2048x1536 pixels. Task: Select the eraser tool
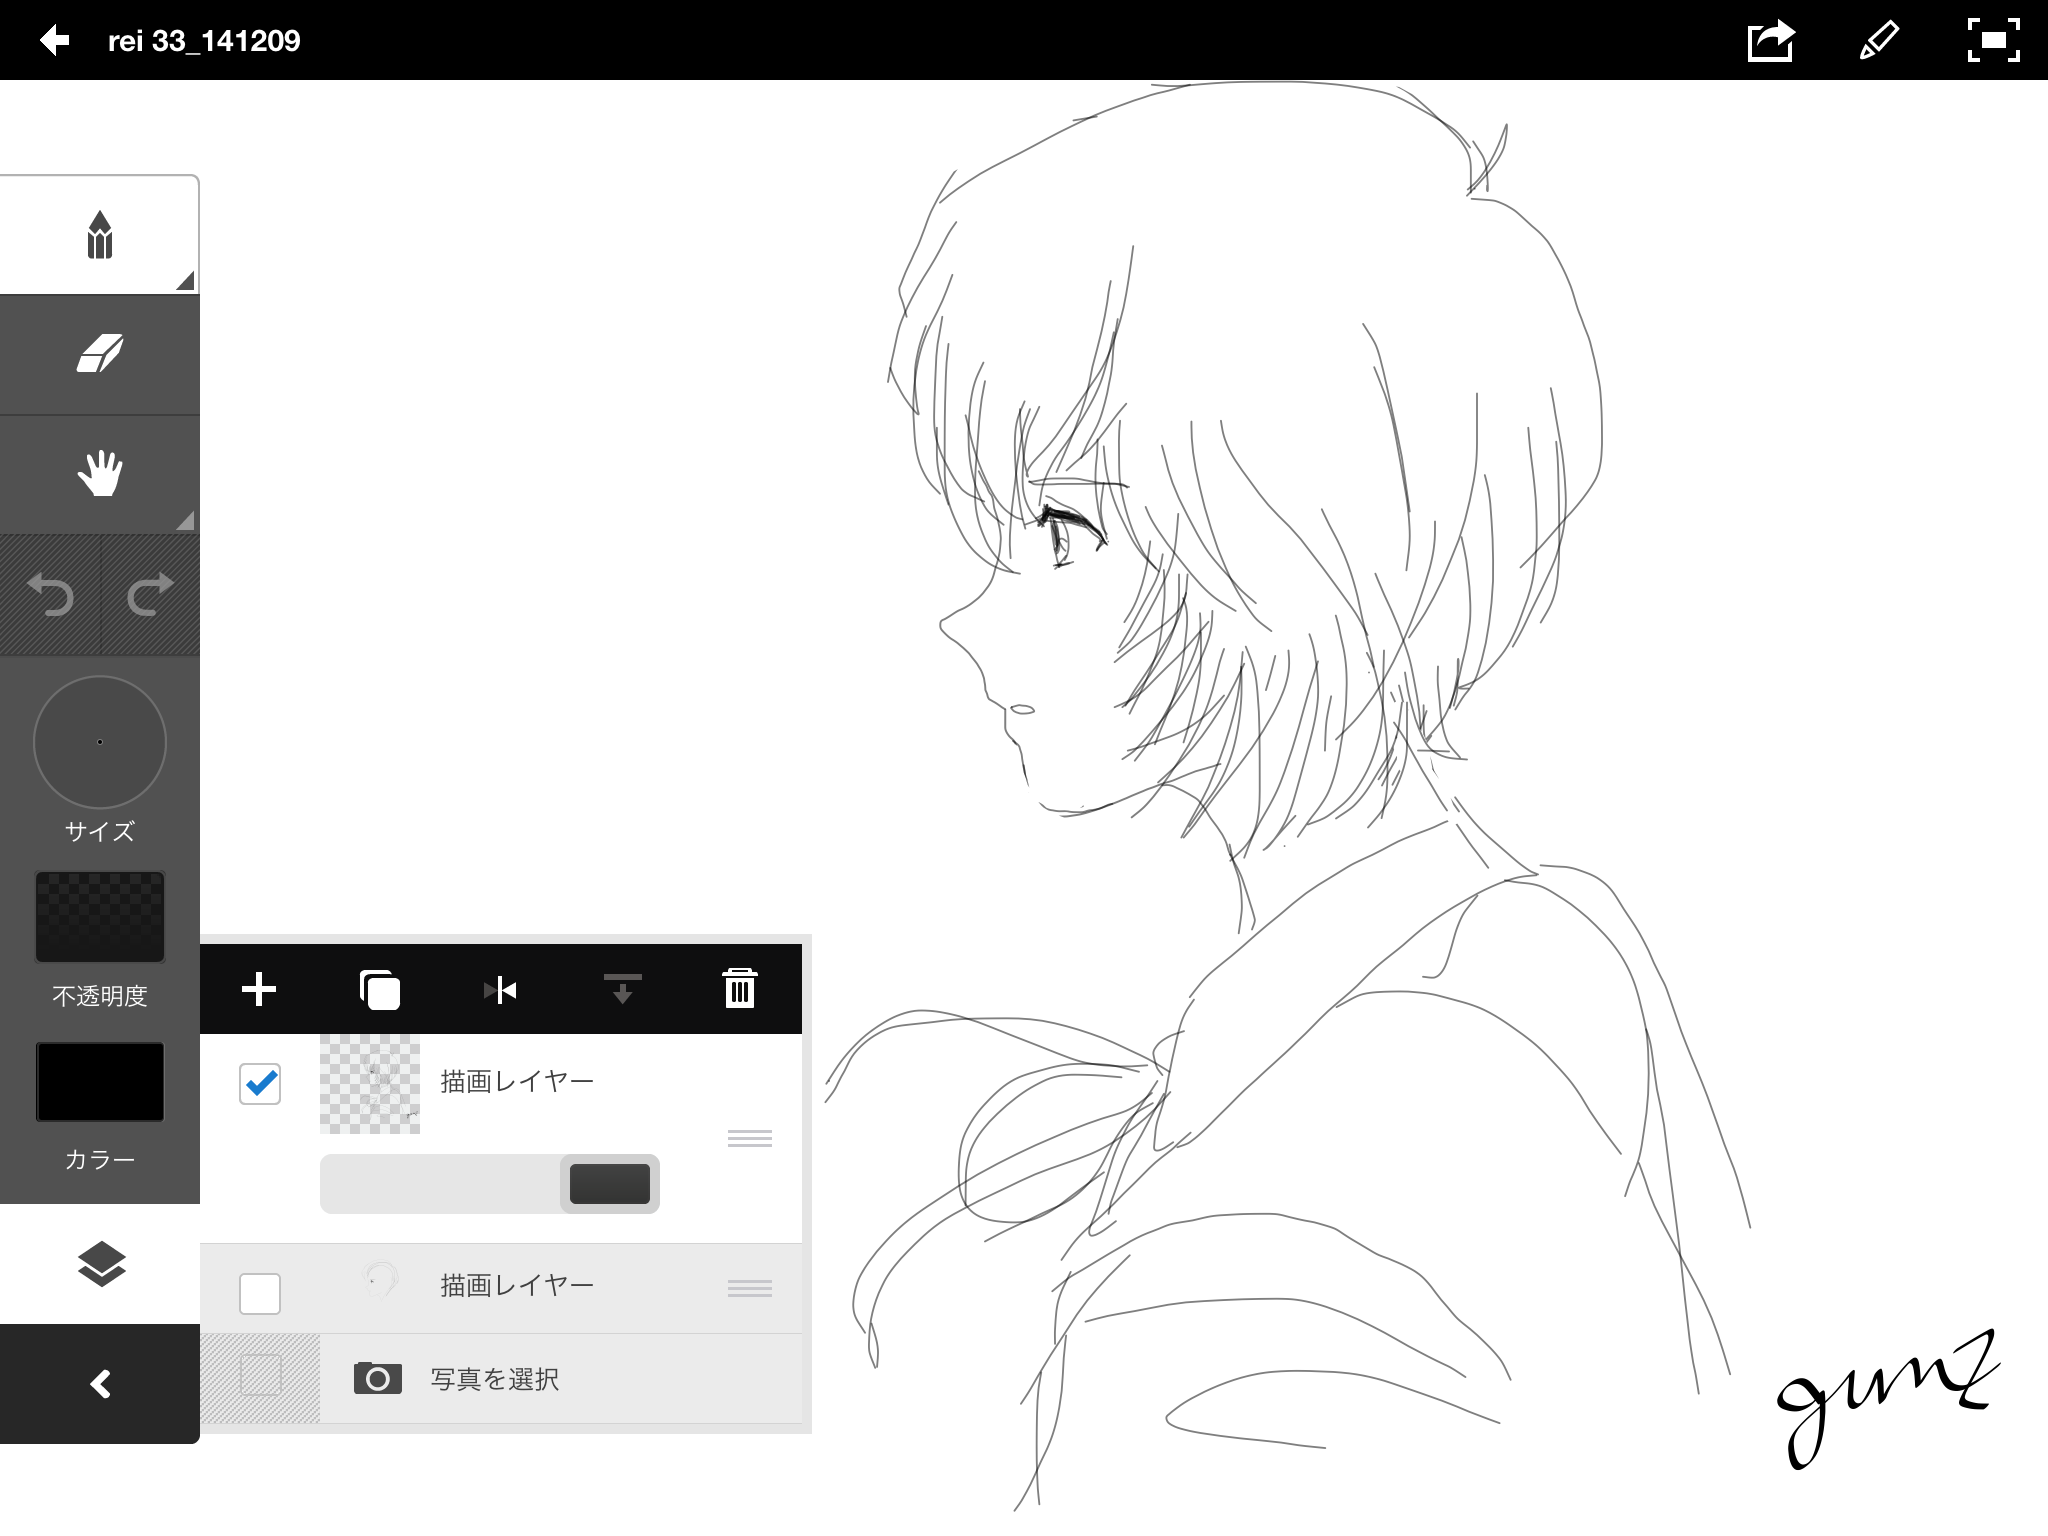click(x=99, y=355)
